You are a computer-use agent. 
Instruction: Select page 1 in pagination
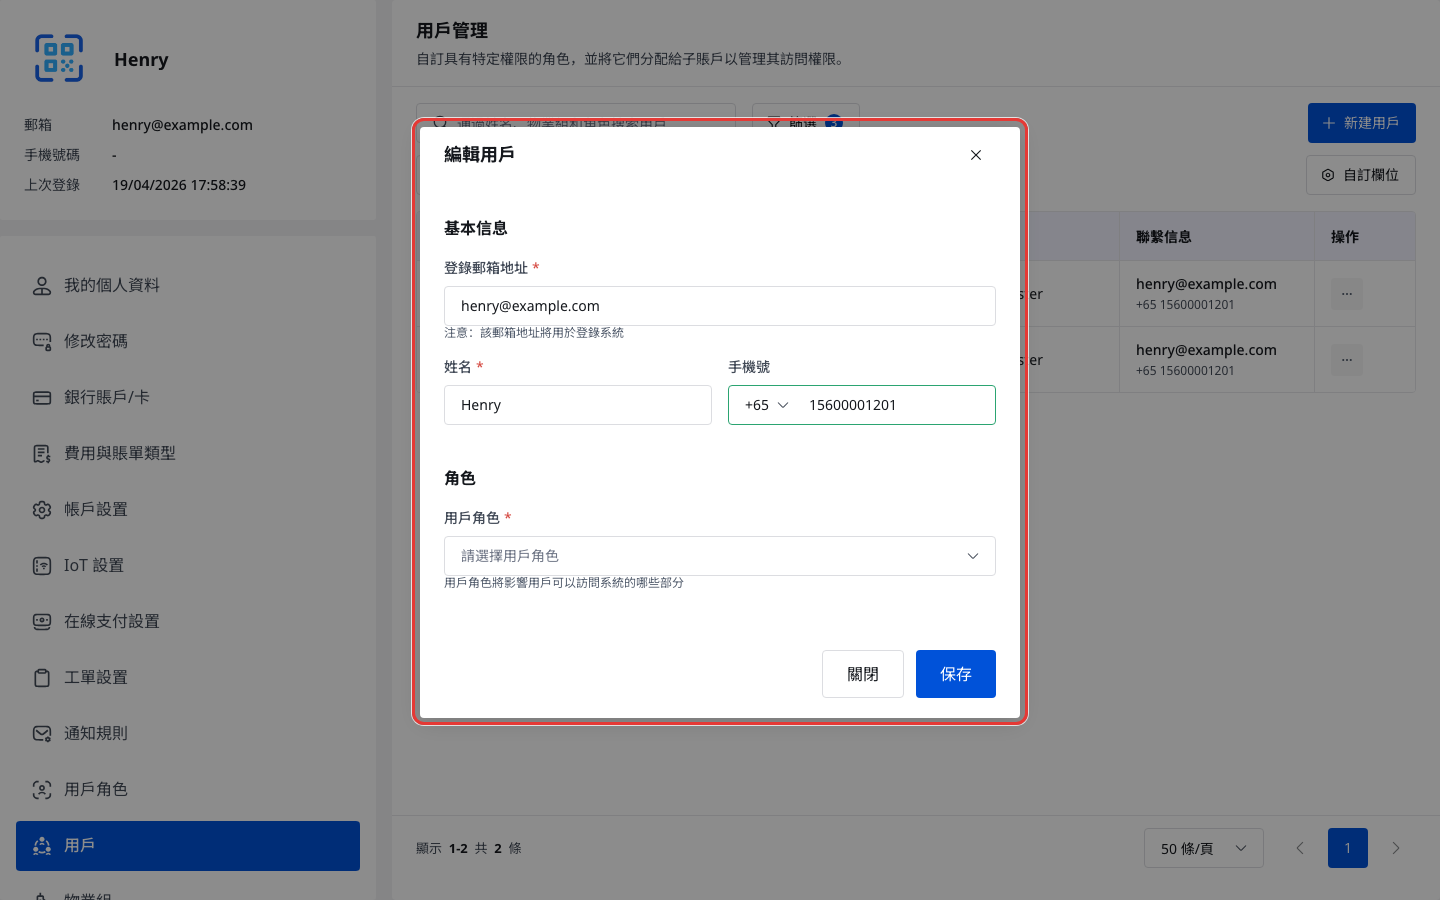(1348, 848)
